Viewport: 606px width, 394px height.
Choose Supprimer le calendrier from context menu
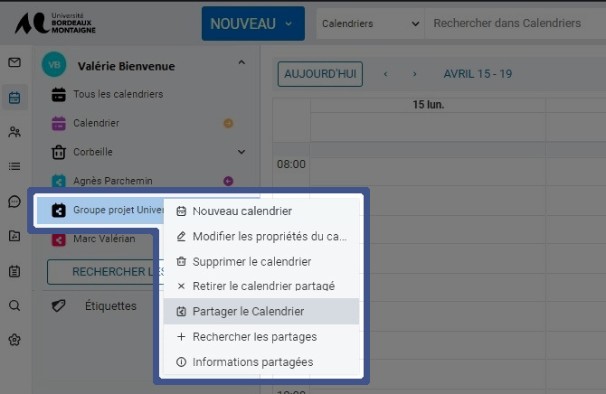[x=262, y=262]
